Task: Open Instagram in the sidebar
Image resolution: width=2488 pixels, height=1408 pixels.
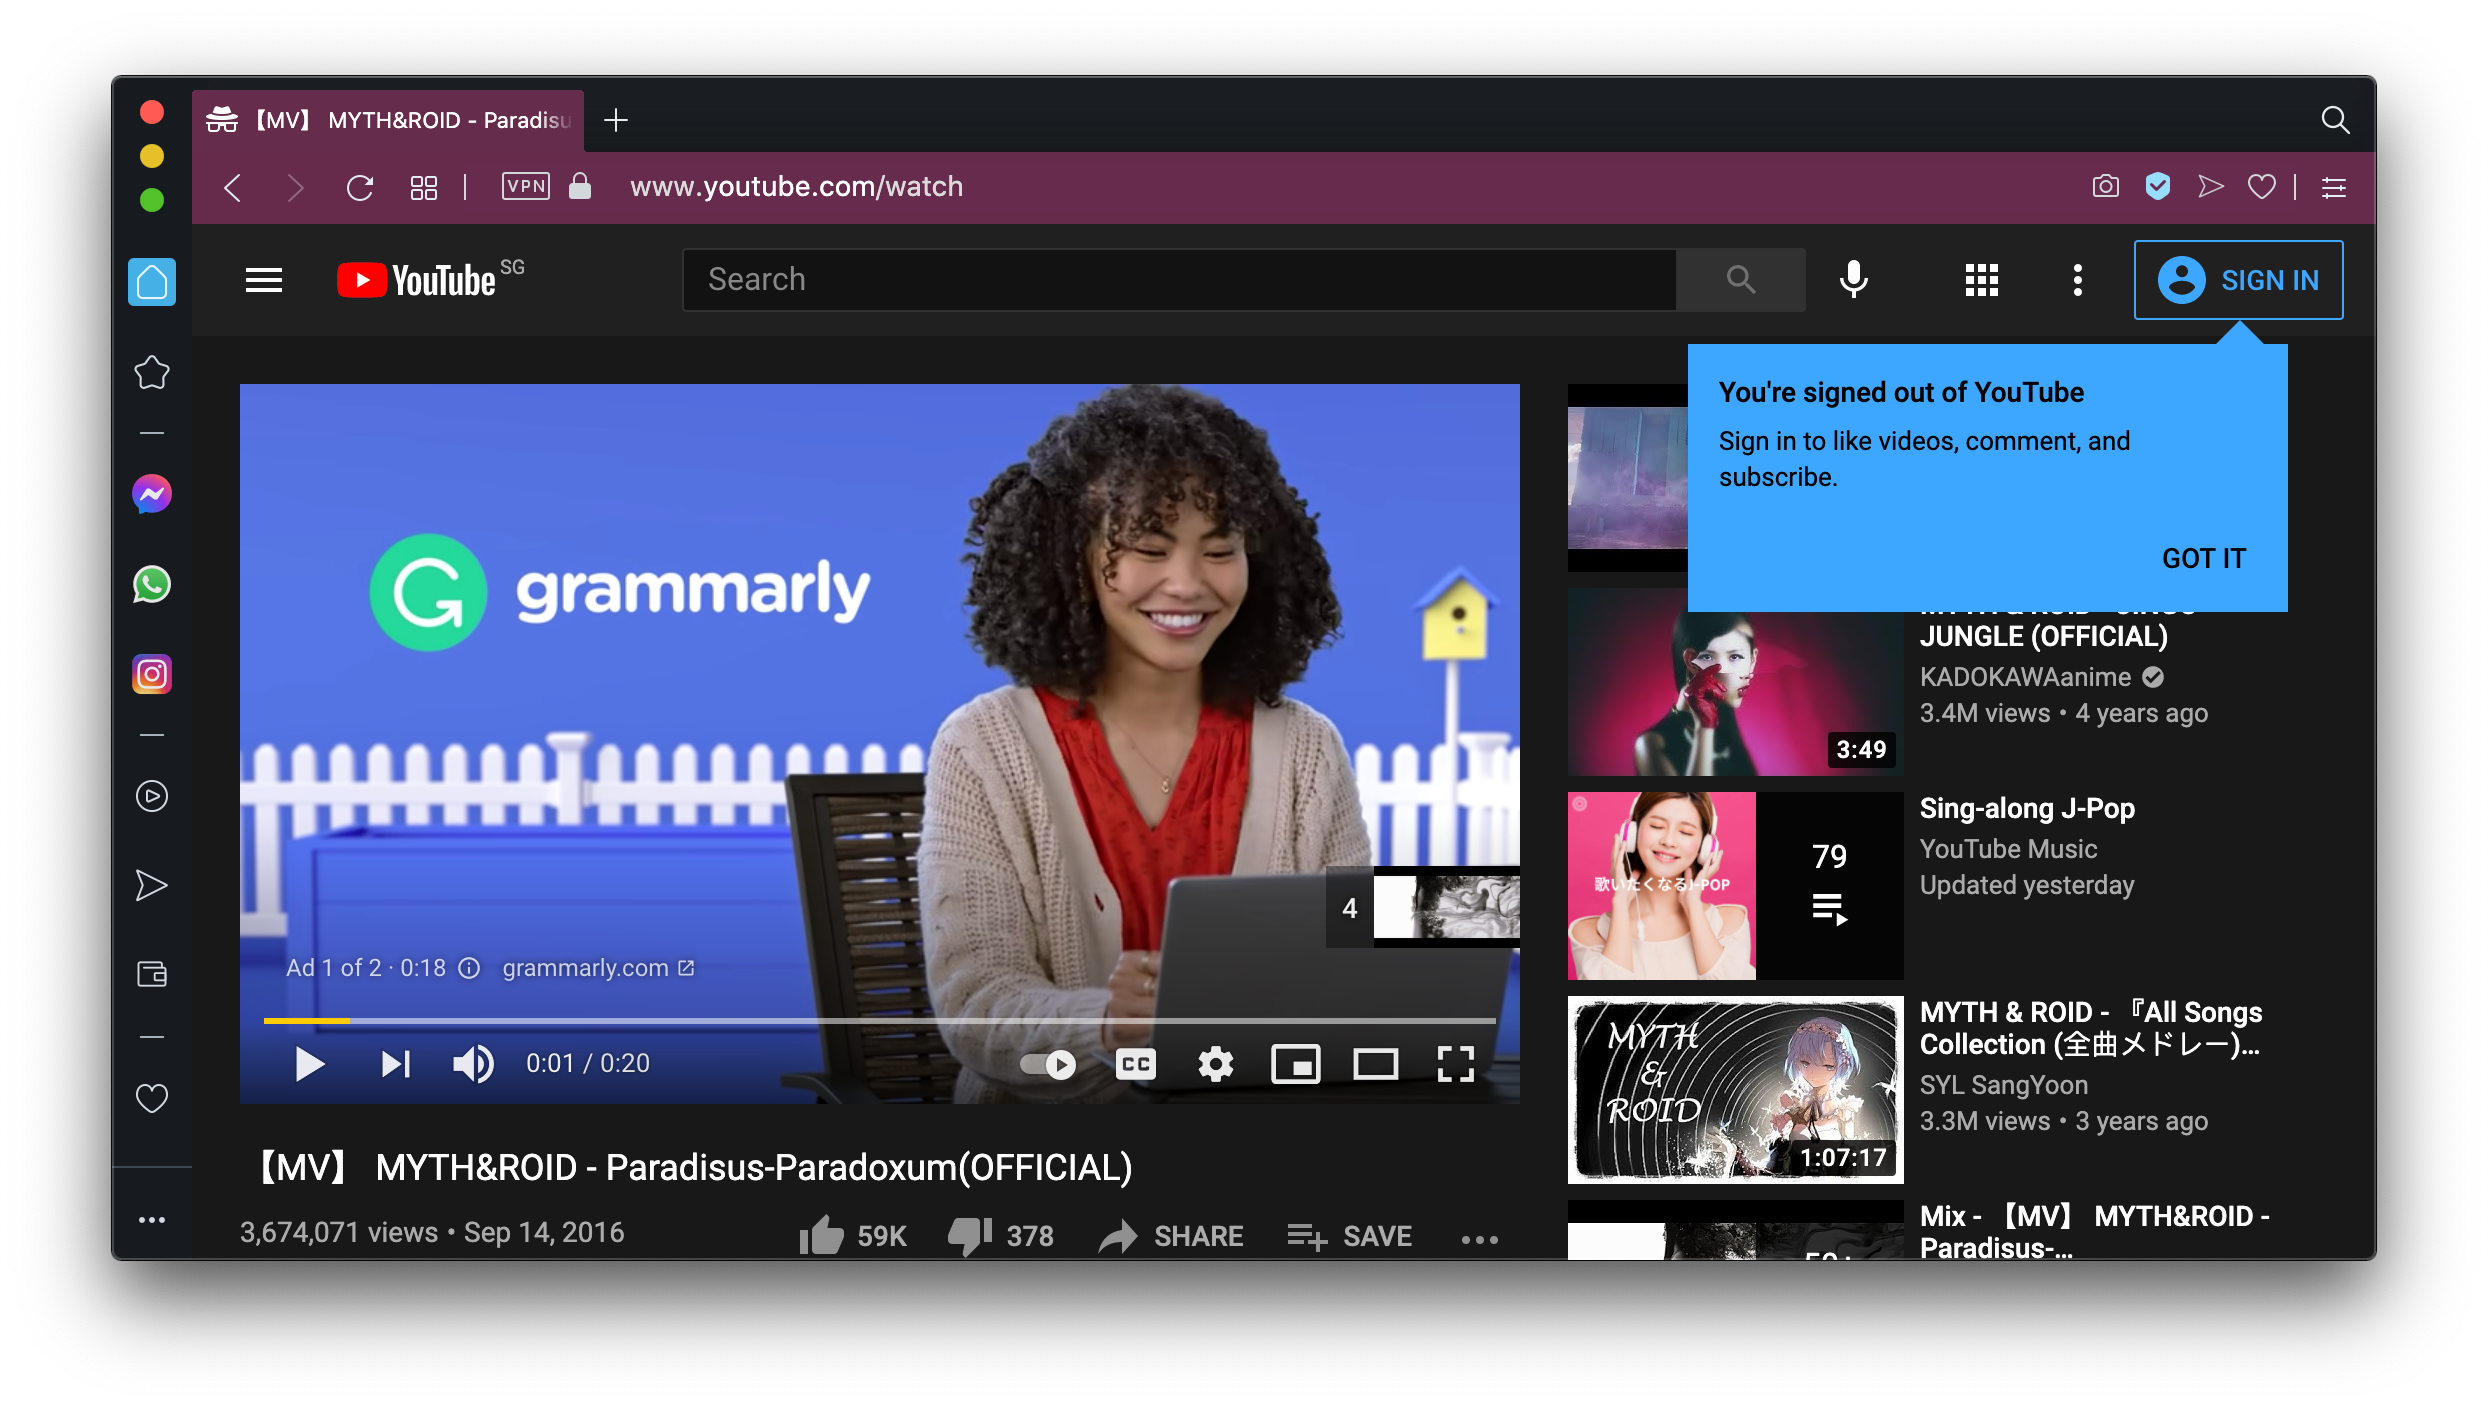Action: pyautogui.click(x=152, y=675)
